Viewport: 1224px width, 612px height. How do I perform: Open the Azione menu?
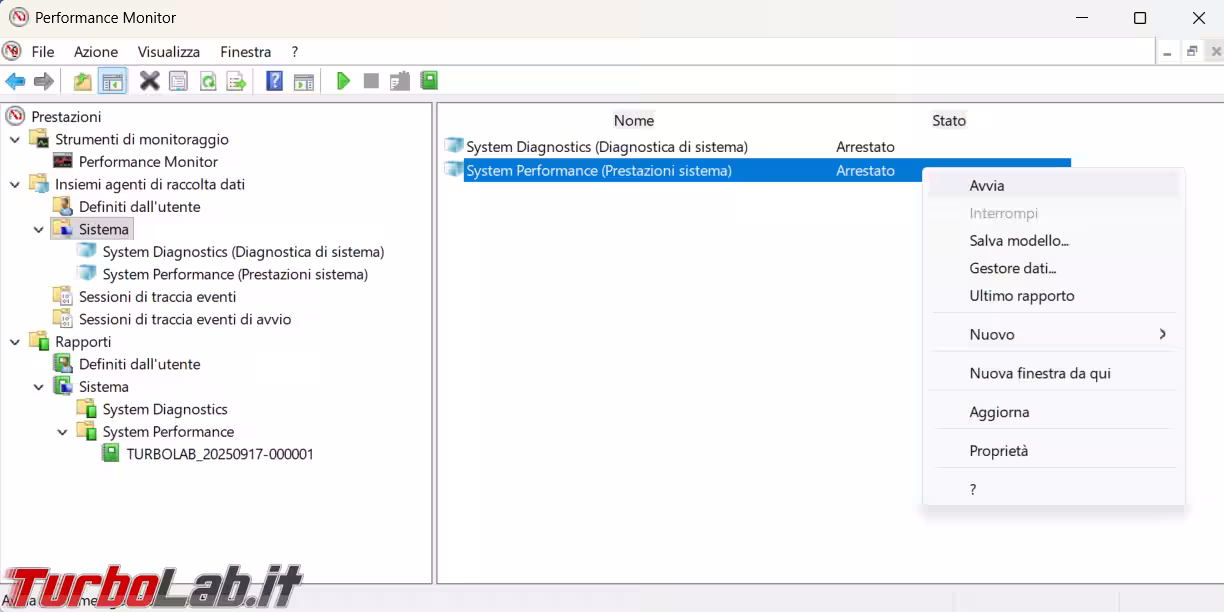click(x=95, y=52)
